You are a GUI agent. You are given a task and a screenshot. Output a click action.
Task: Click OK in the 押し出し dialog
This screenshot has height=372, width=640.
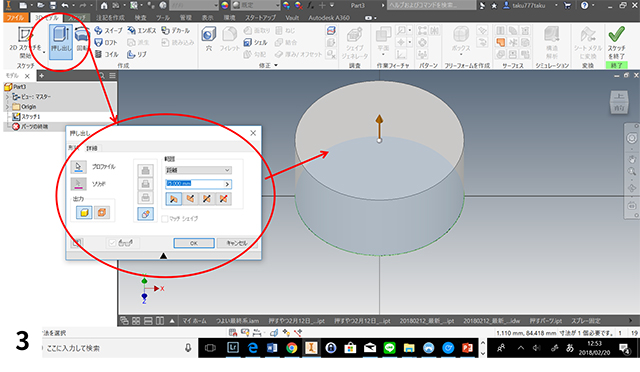coord(194,243)
